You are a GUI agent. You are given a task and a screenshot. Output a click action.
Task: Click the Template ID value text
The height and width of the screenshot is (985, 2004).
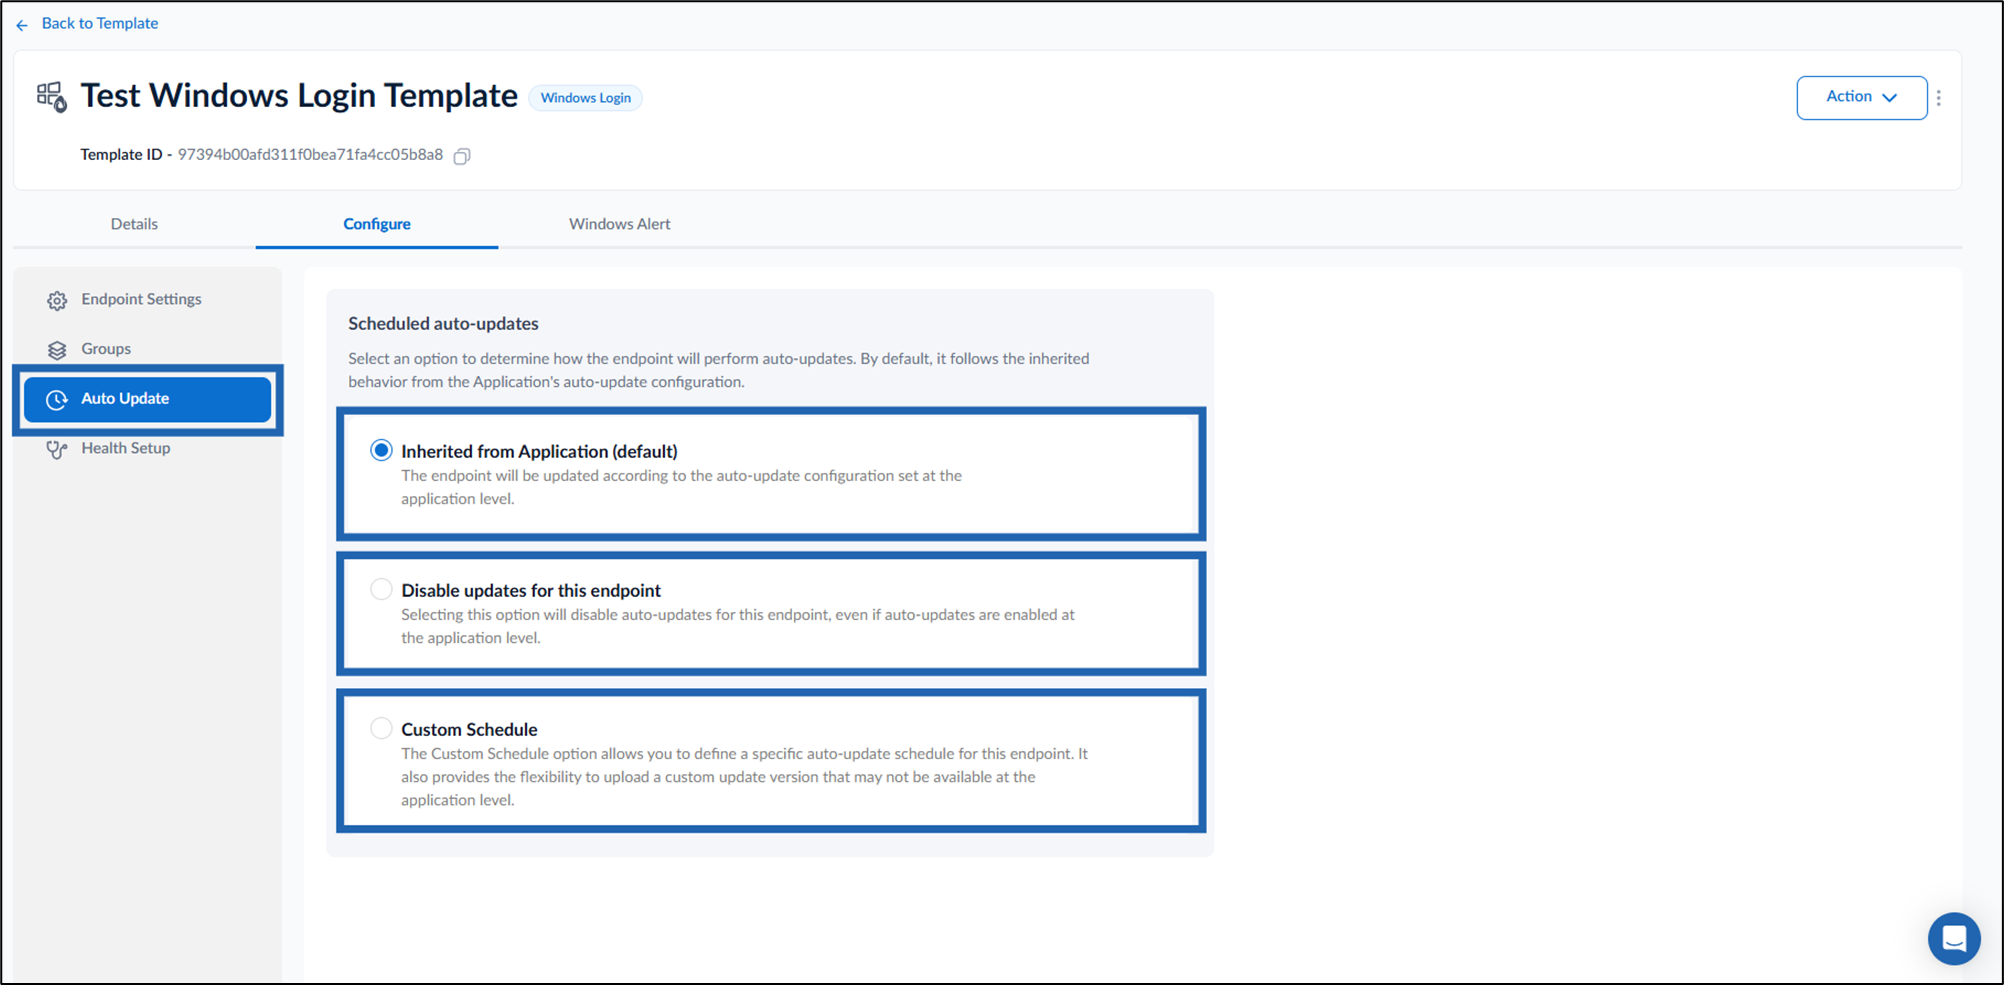310,155
